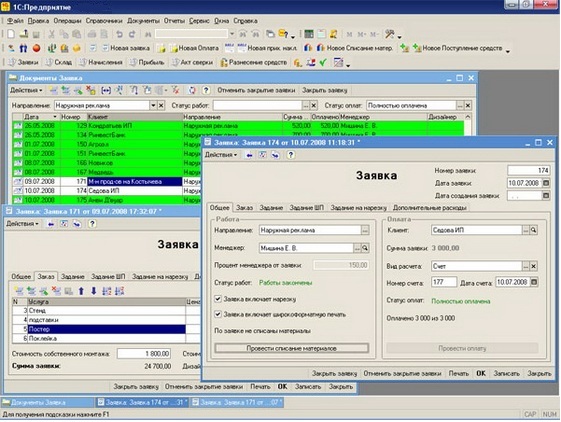Select Седова ИП row in documents list
The image size is (561, 422).
106,191
